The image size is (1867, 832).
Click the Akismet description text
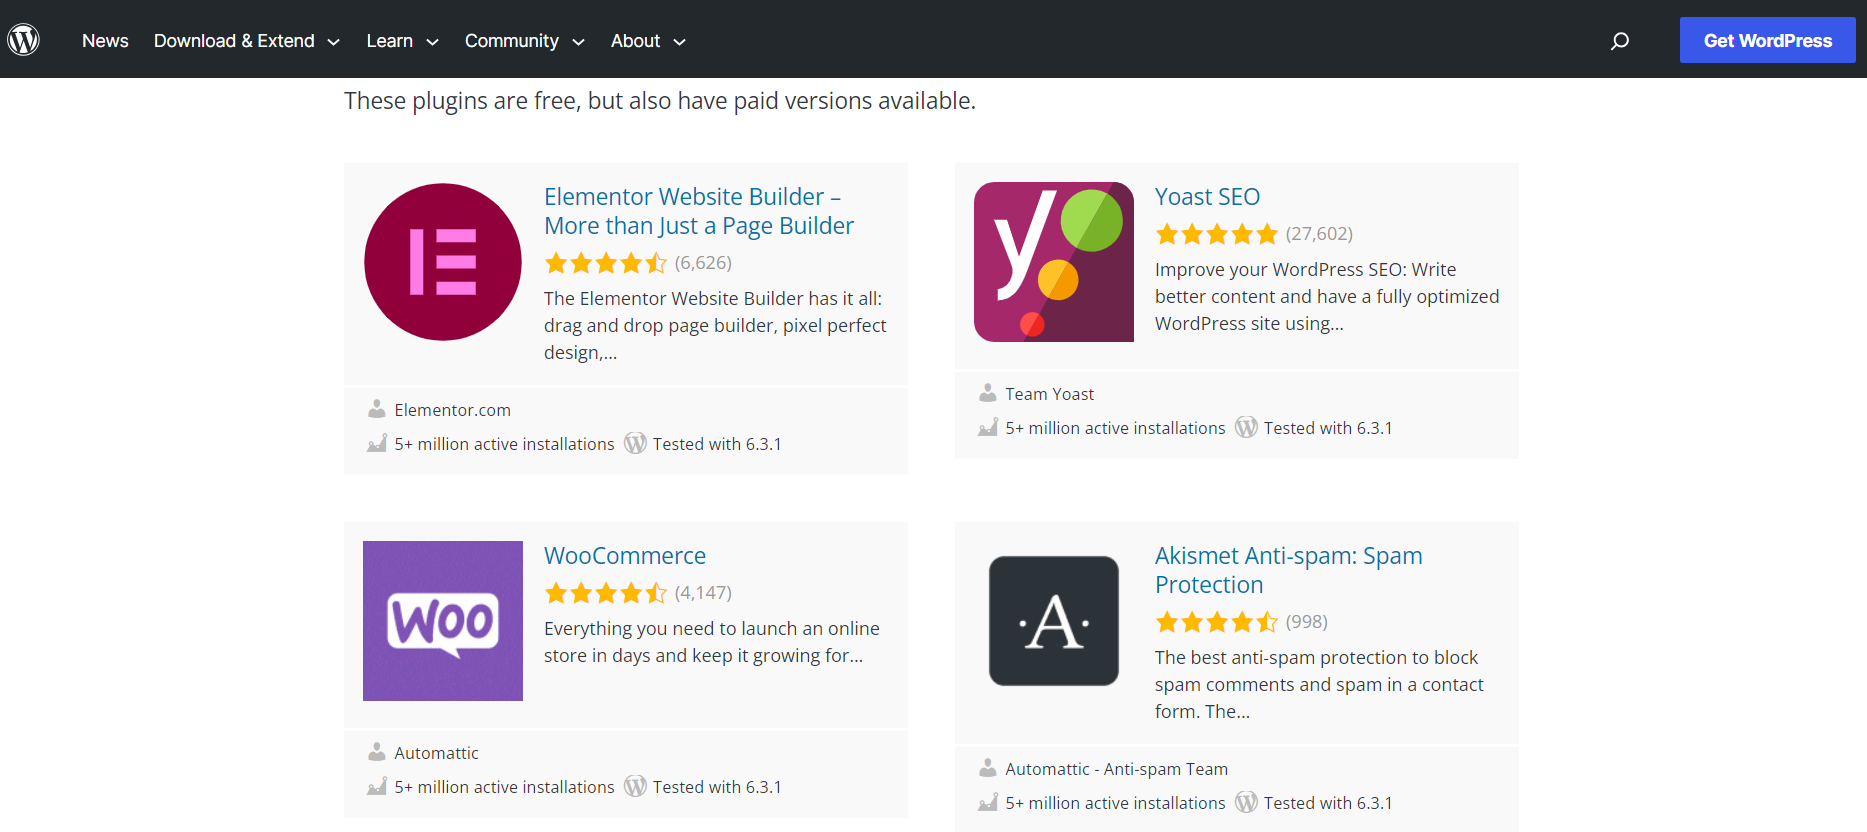1319,685
